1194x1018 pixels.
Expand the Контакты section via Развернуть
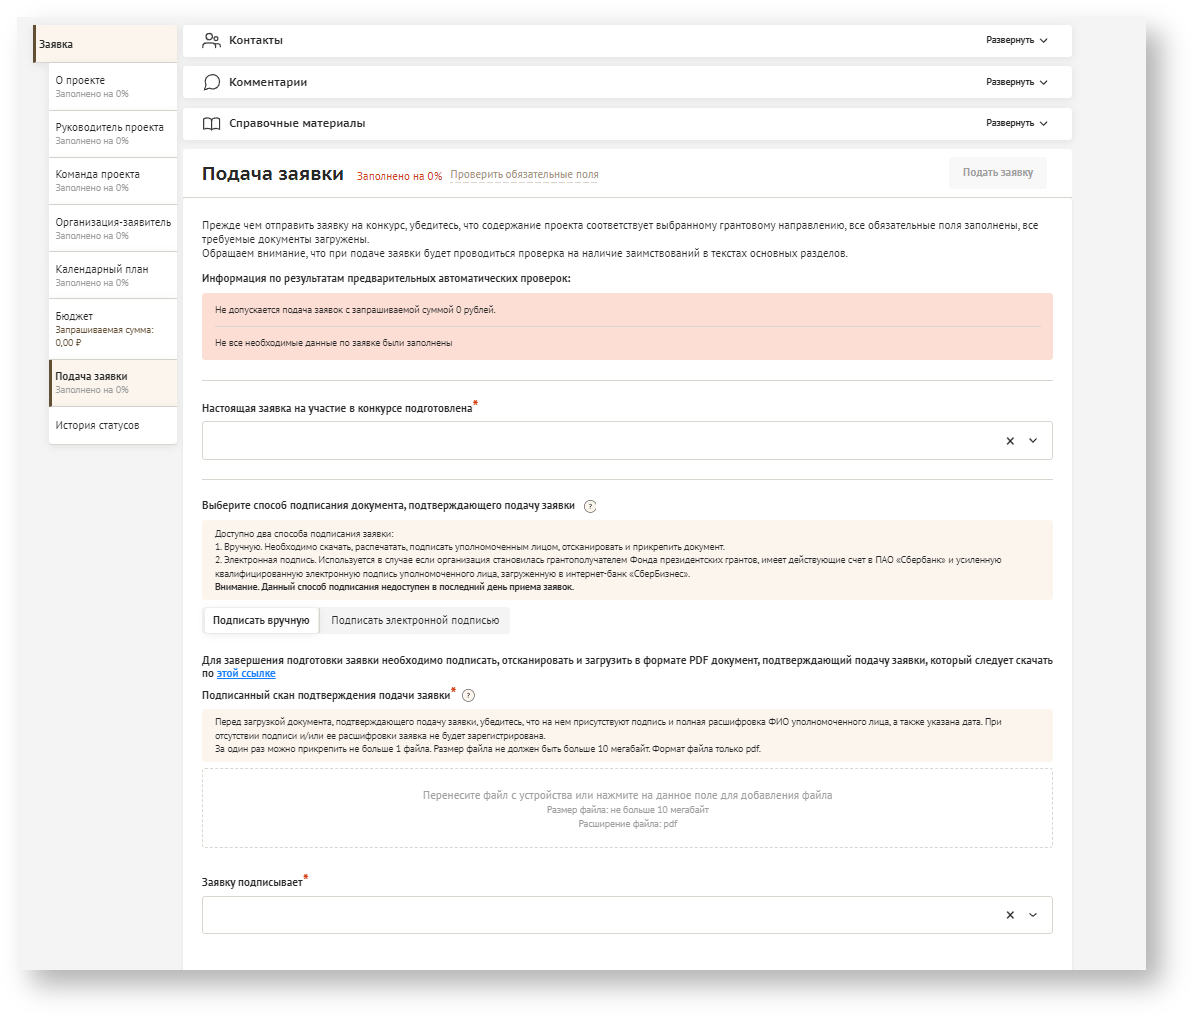1016,41
